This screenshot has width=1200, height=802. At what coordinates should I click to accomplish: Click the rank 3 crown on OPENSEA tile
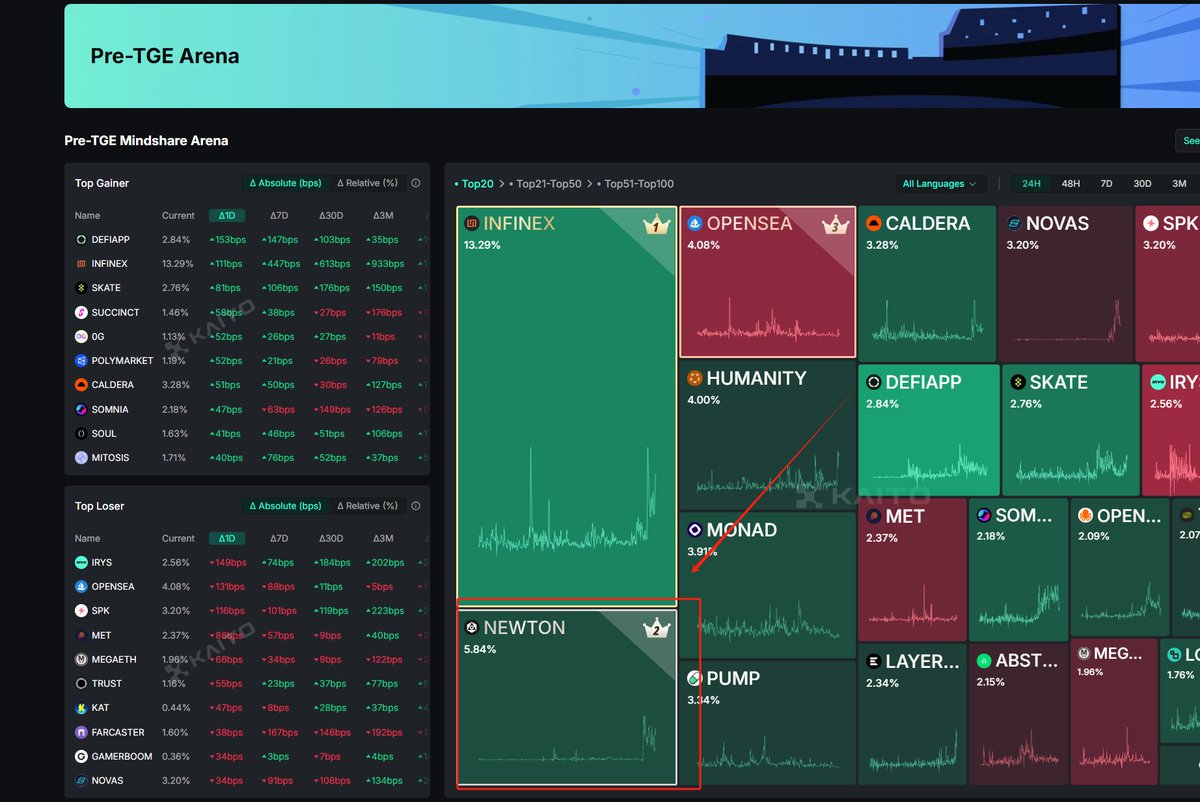point(836,225)
